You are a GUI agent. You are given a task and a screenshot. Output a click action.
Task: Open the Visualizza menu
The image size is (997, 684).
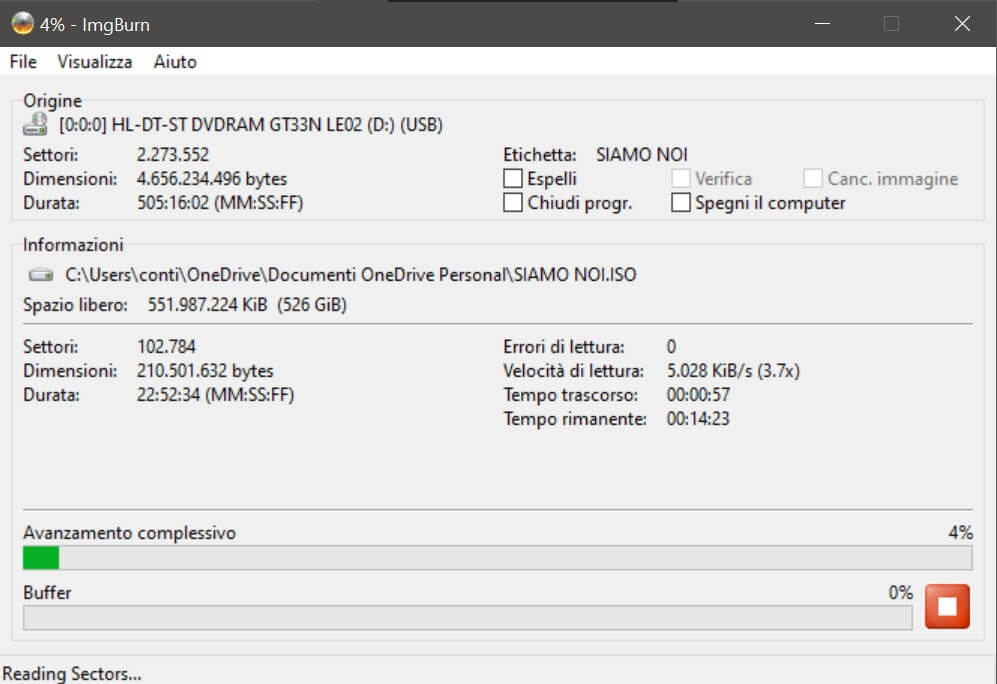click(x=95, y=62)
